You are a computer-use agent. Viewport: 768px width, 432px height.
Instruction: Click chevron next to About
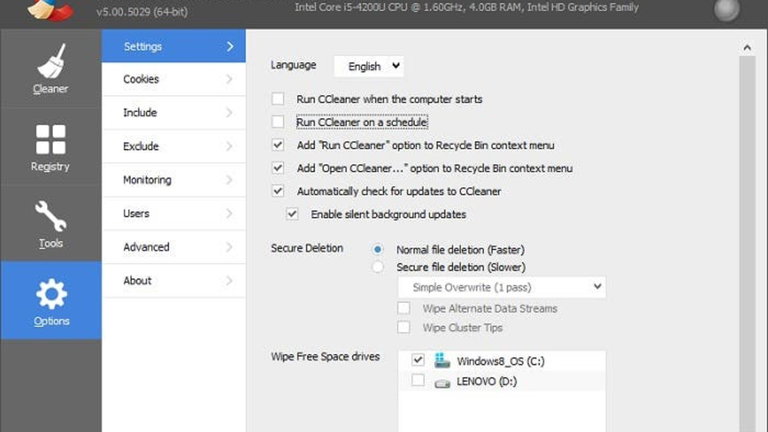click(229, 281)
